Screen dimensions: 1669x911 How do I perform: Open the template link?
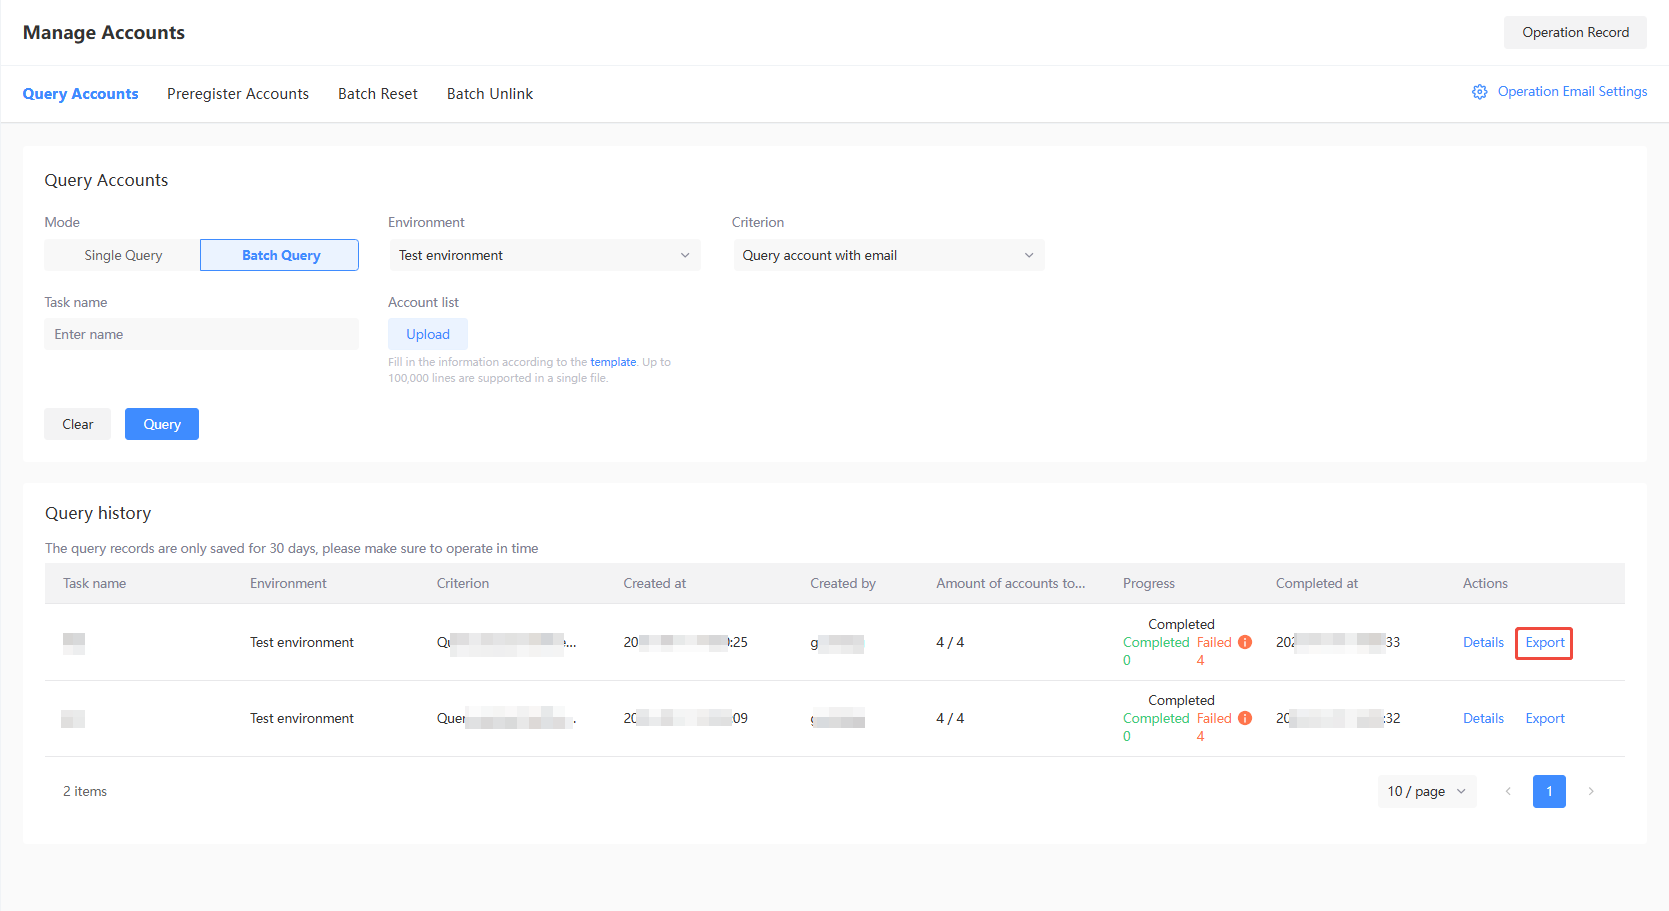coord(613,361)
